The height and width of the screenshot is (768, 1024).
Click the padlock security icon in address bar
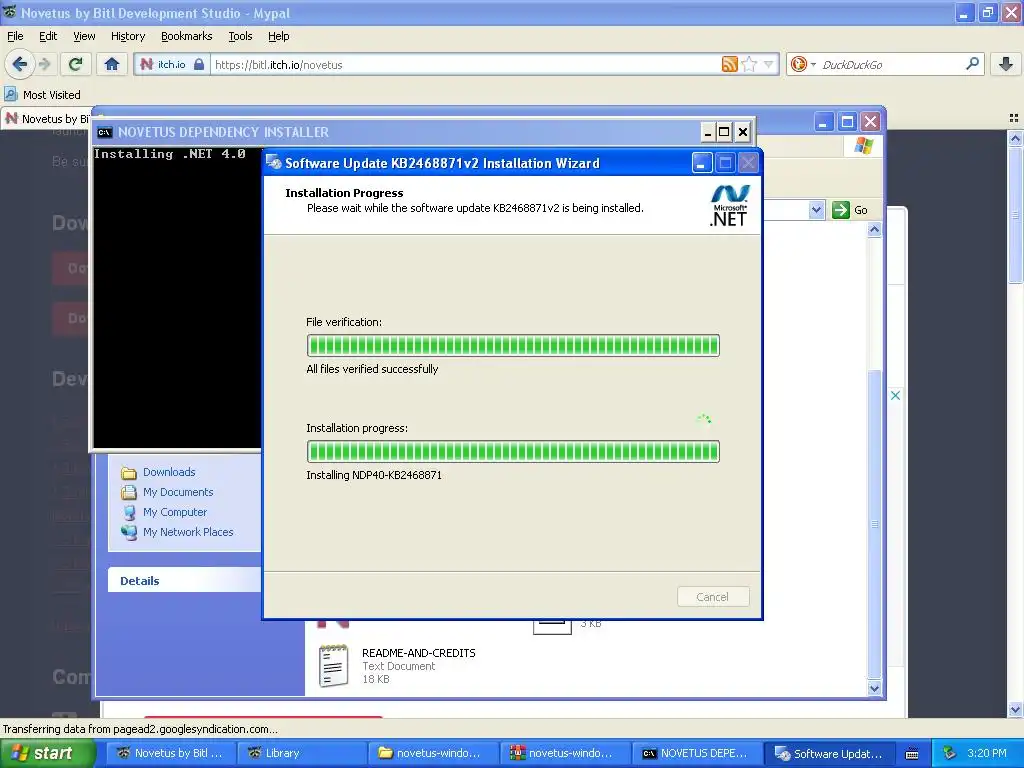point(199,65)
